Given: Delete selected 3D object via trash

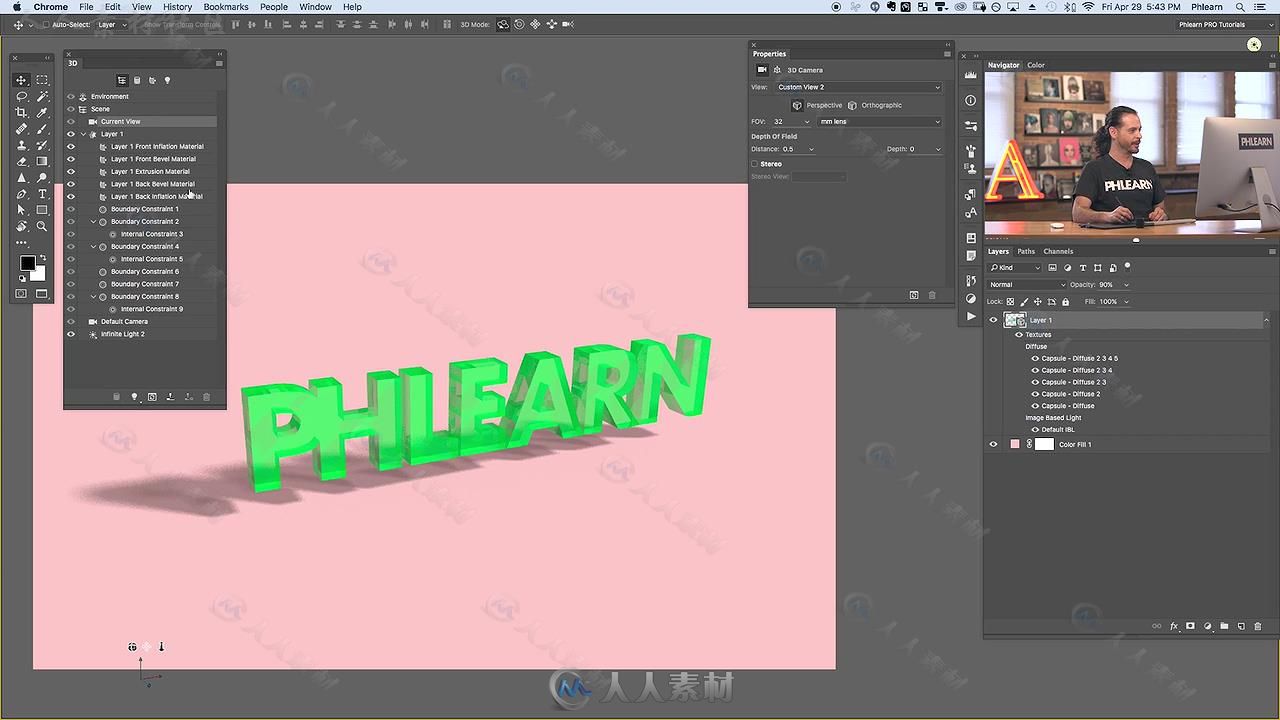Looking at the screenshot, I should (207, 397).
